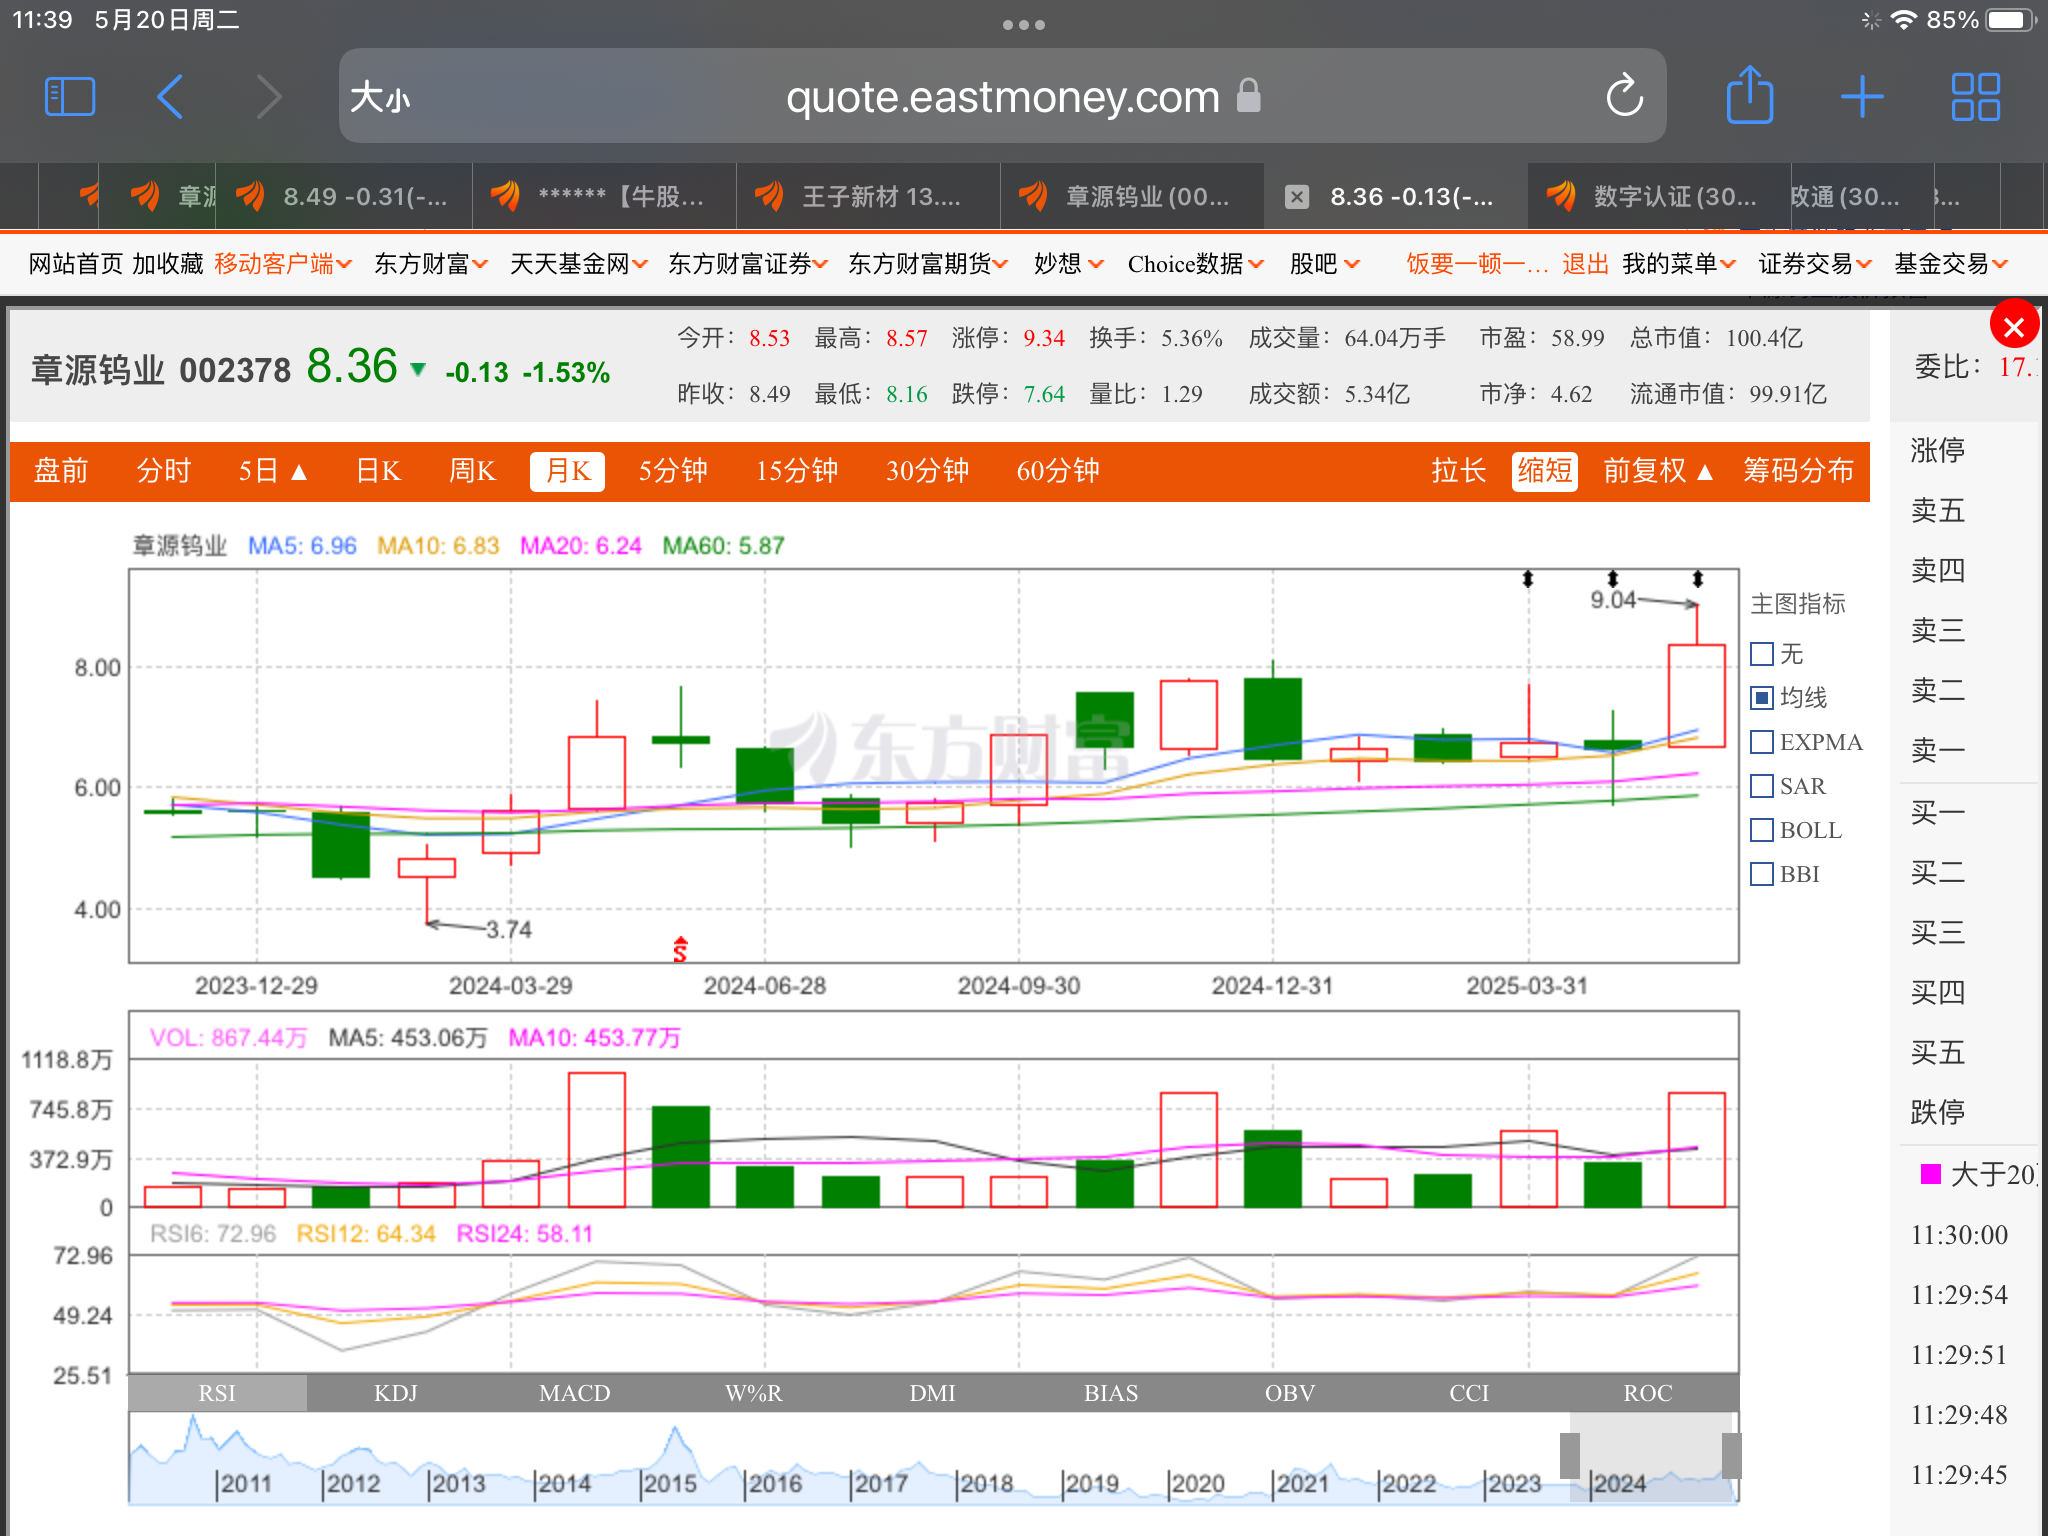This screenshot has height=1536, width=2048.
Task: Switch to the 章源钨业 (00... tab
Action: pyautogui.click(x=1132, y=197)
